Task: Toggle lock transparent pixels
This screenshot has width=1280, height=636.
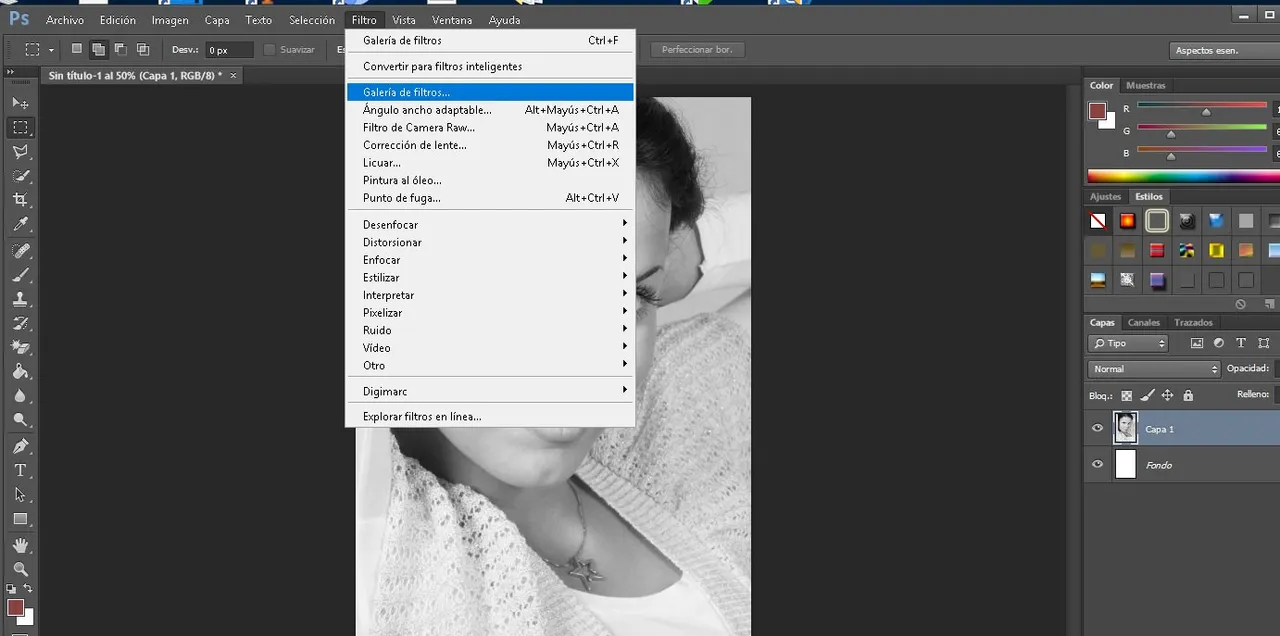Action: click(1127, 395)
